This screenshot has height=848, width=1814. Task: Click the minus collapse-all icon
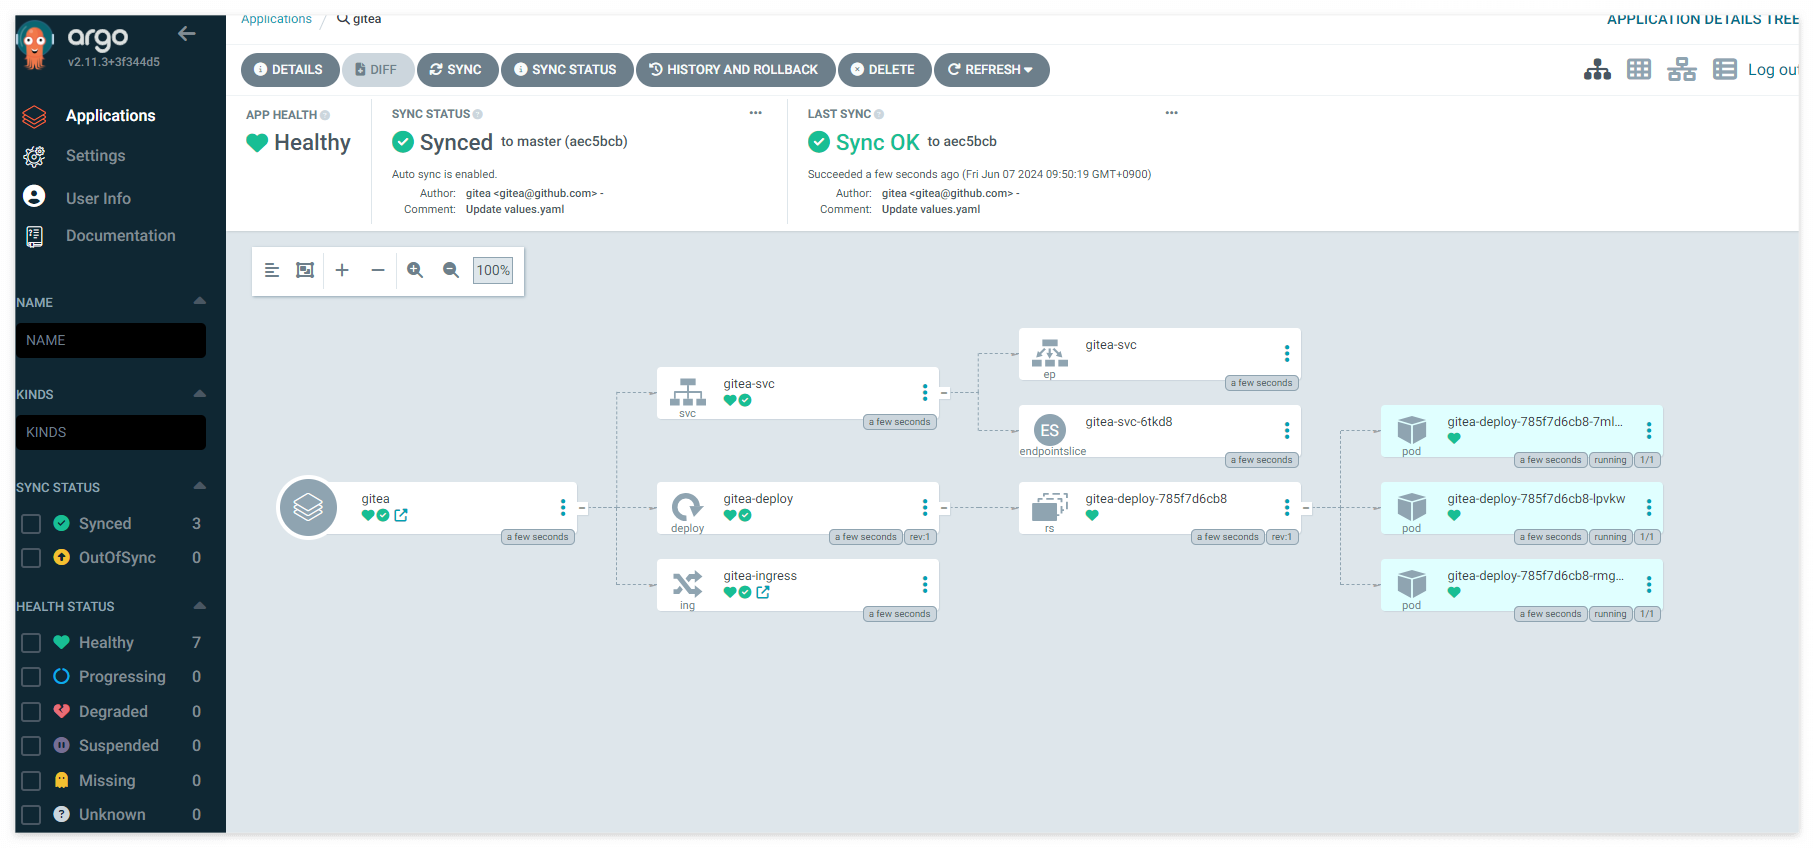378,270
